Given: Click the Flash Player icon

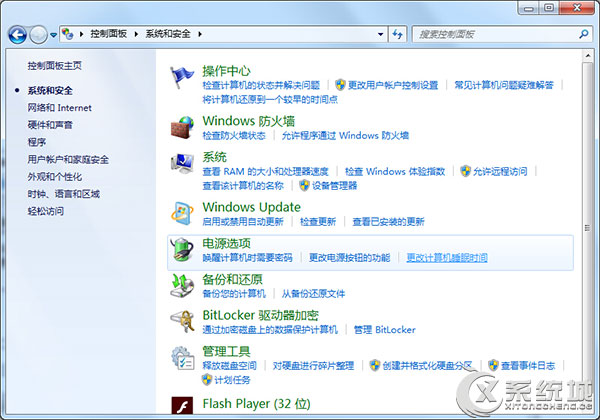Looking at the screenshot, I should point(182,405).
